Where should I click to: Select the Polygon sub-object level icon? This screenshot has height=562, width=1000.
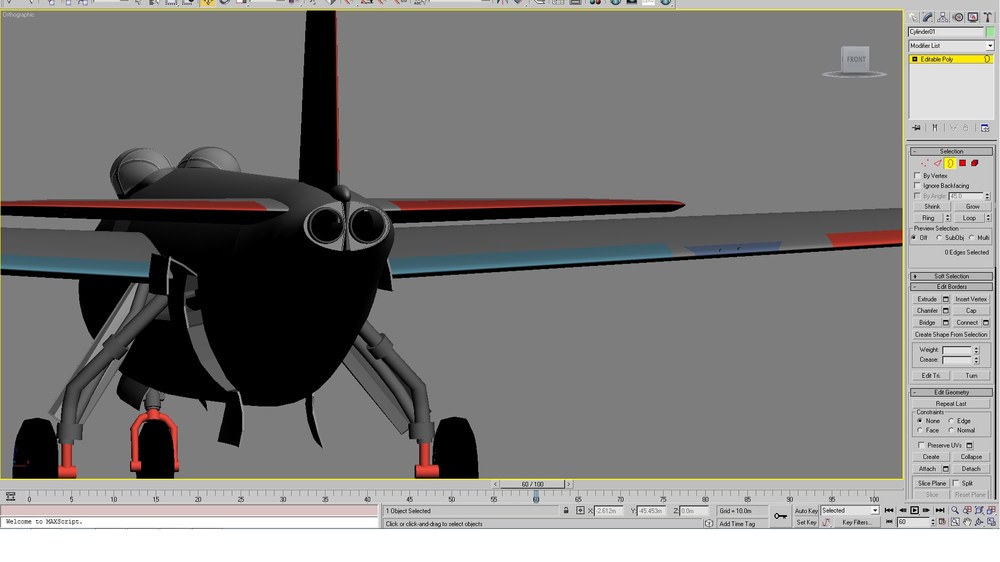pos(962,163)
